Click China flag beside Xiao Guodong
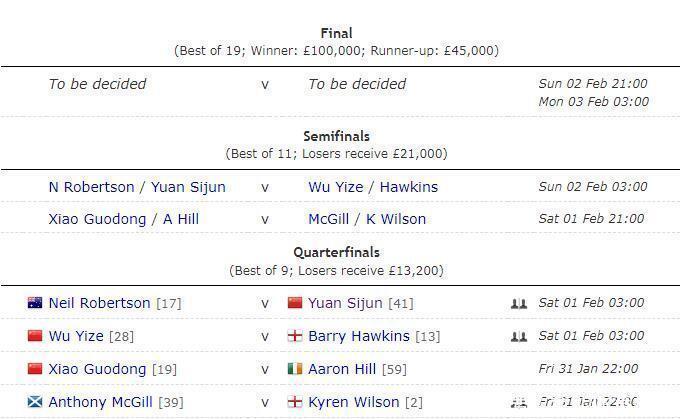 click(35, 369)
